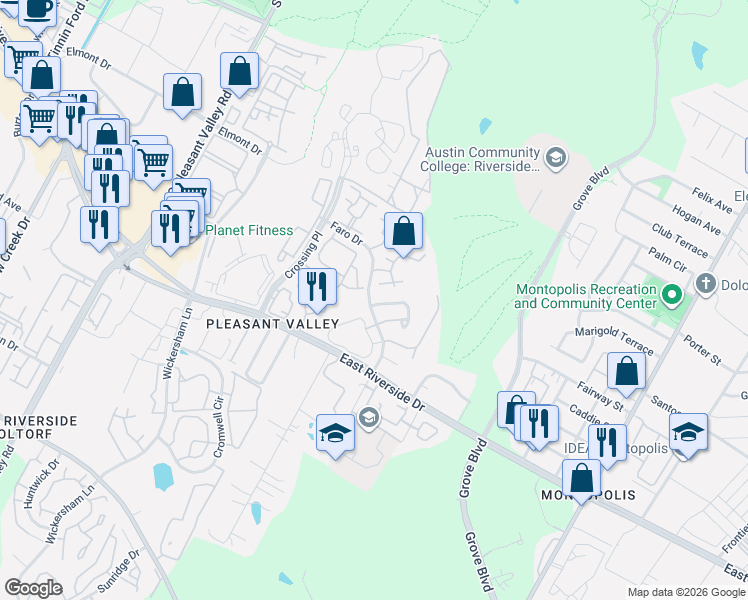Select Wickersham Ln label near Pleasant Valley

[177, 343]
